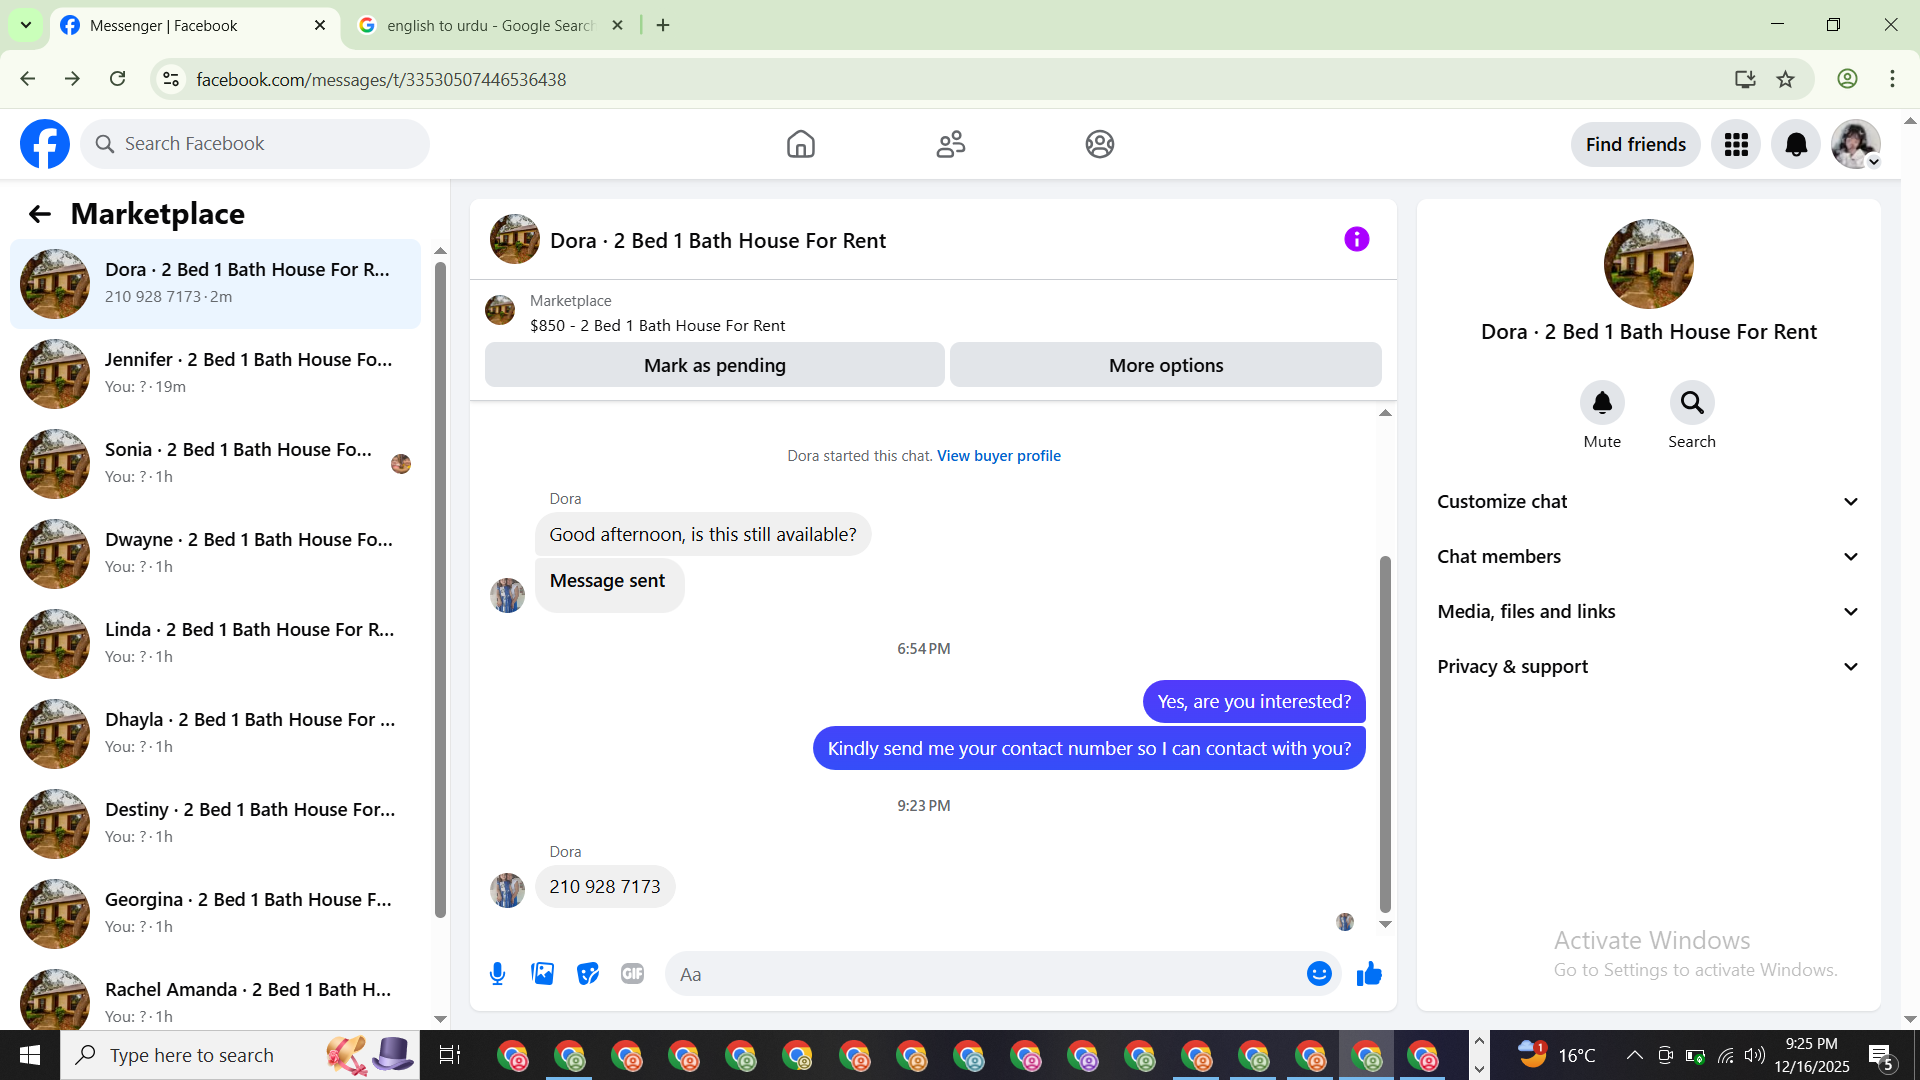Open Windows Start menu
The image size is (1920, 1080).
30,1055
